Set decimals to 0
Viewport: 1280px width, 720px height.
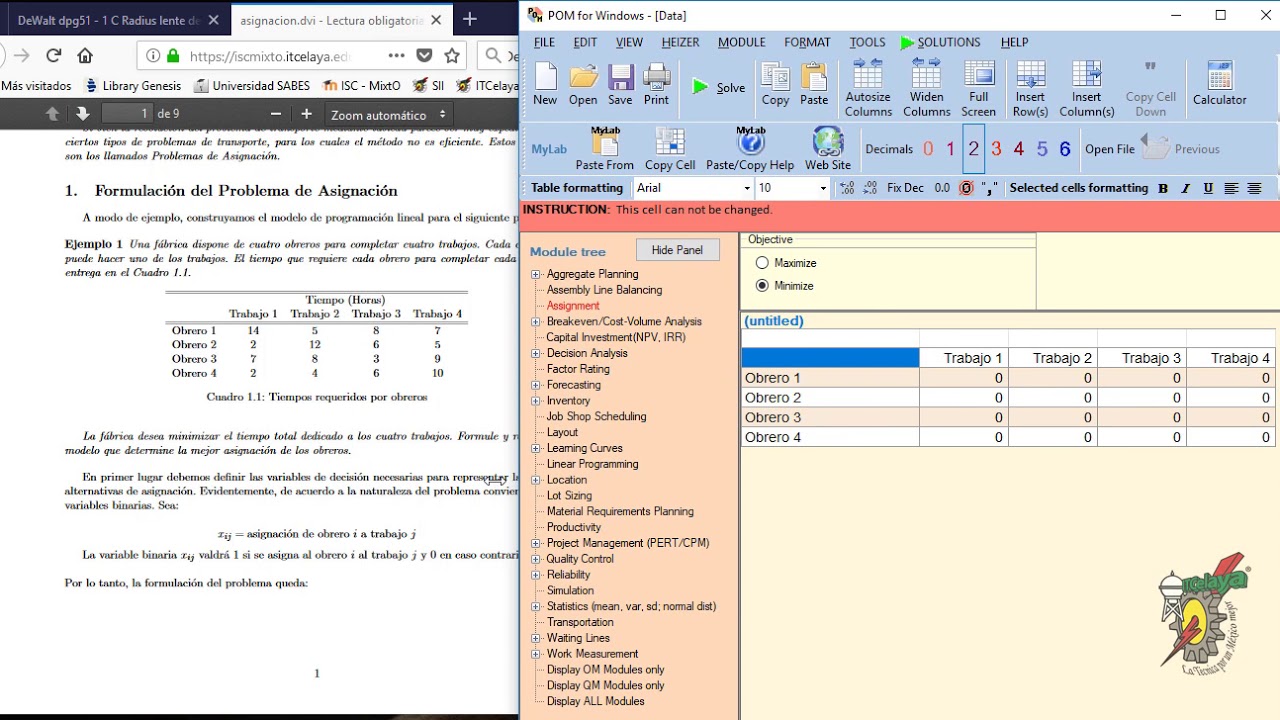pyautogui.click(x=928, y=149)
